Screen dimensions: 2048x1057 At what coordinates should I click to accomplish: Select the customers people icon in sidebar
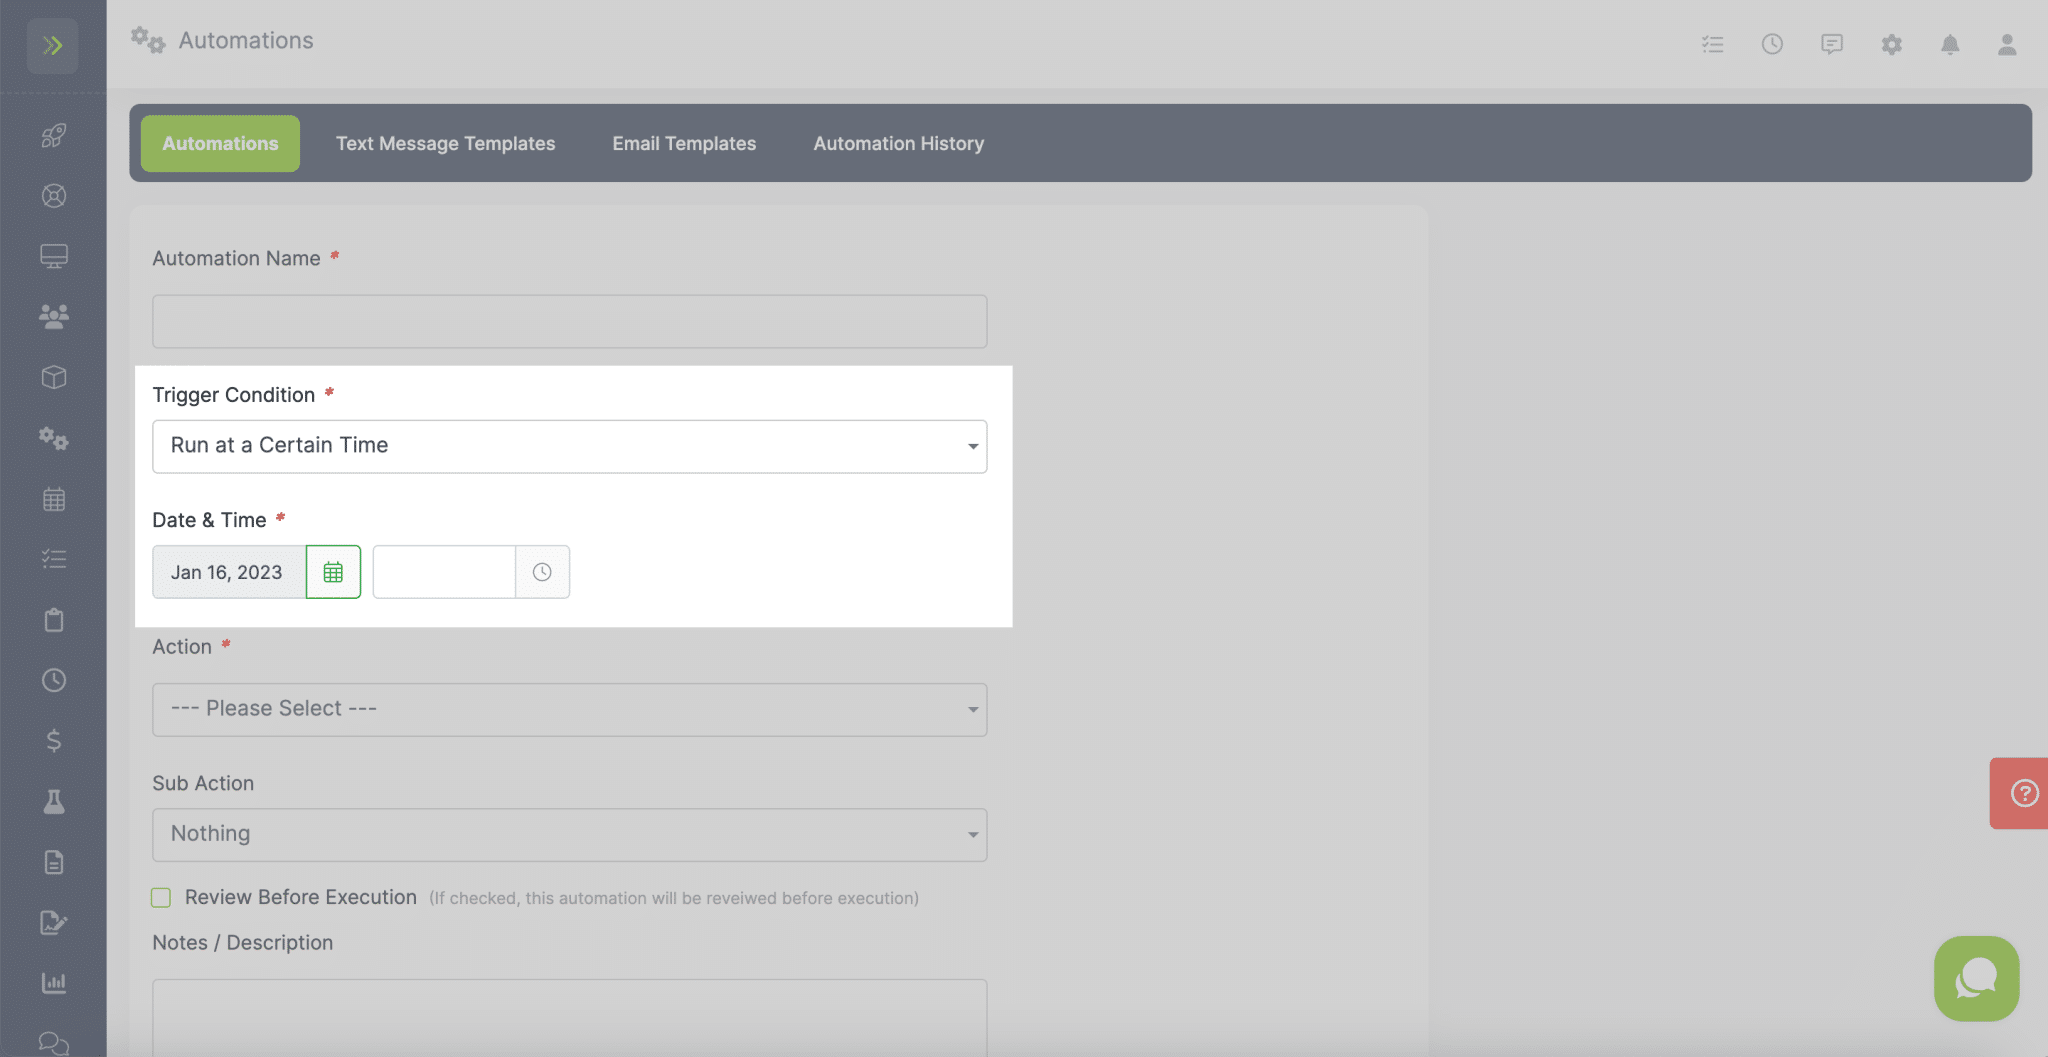click(54, 316)
